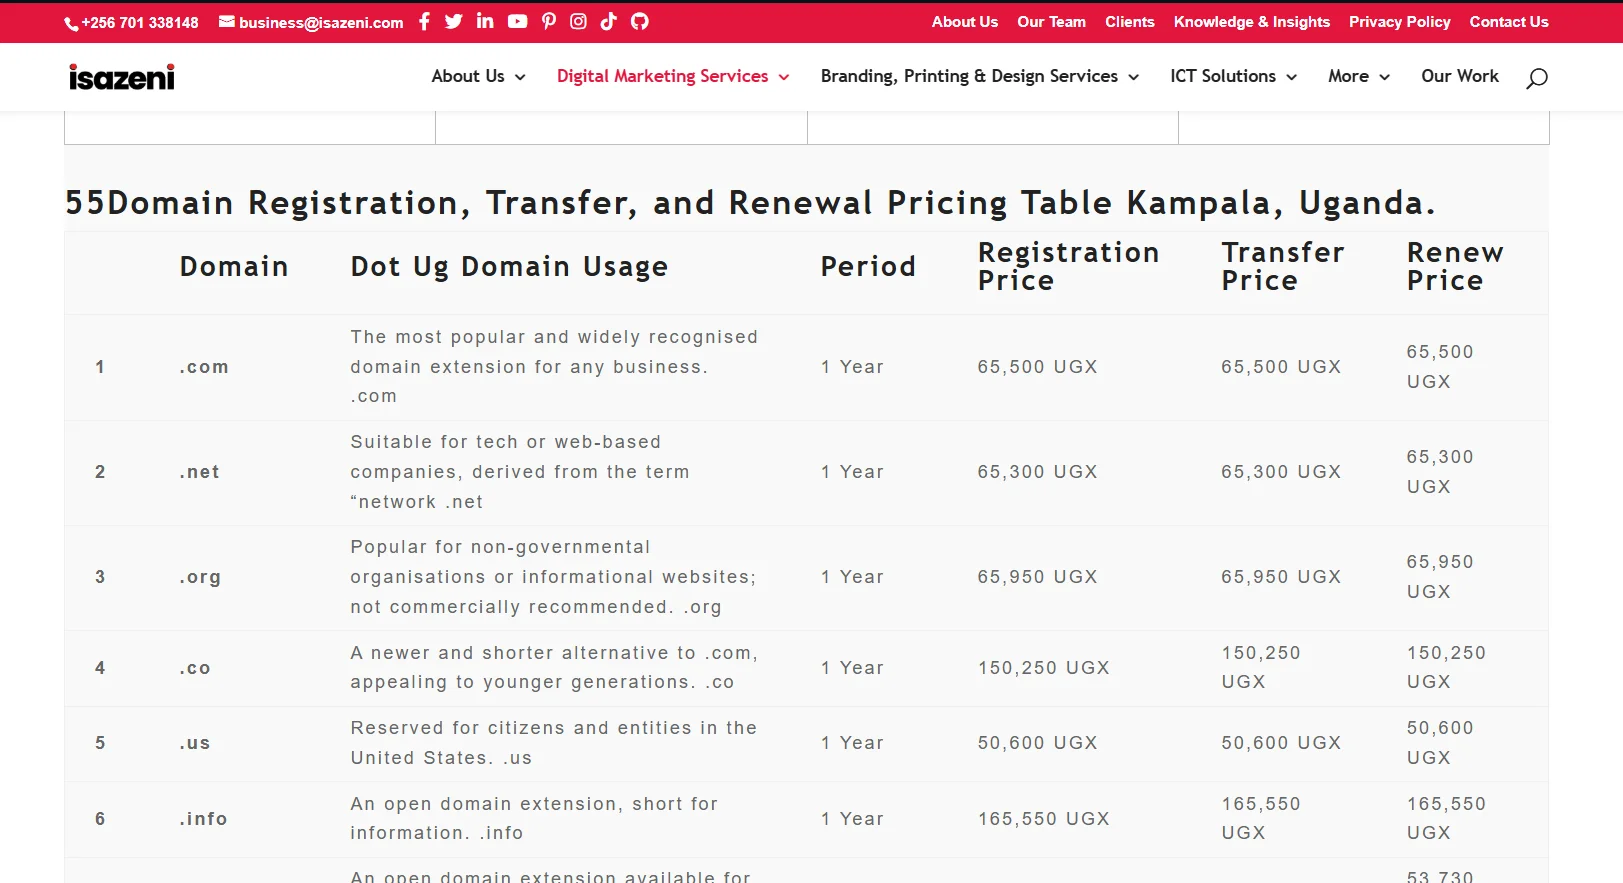The image size is (1623, 883).
Task: Click 50,600 UGX transfer price
Action: click(x=1281, y=743)
